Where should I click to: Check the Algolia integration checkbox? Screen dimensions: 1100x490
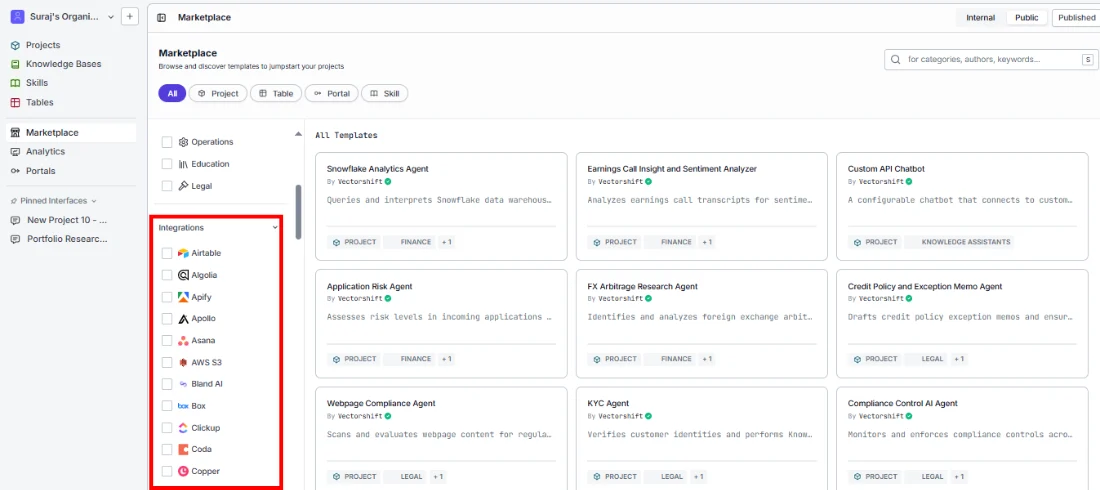pyautogui.click(x=167, y=275)
